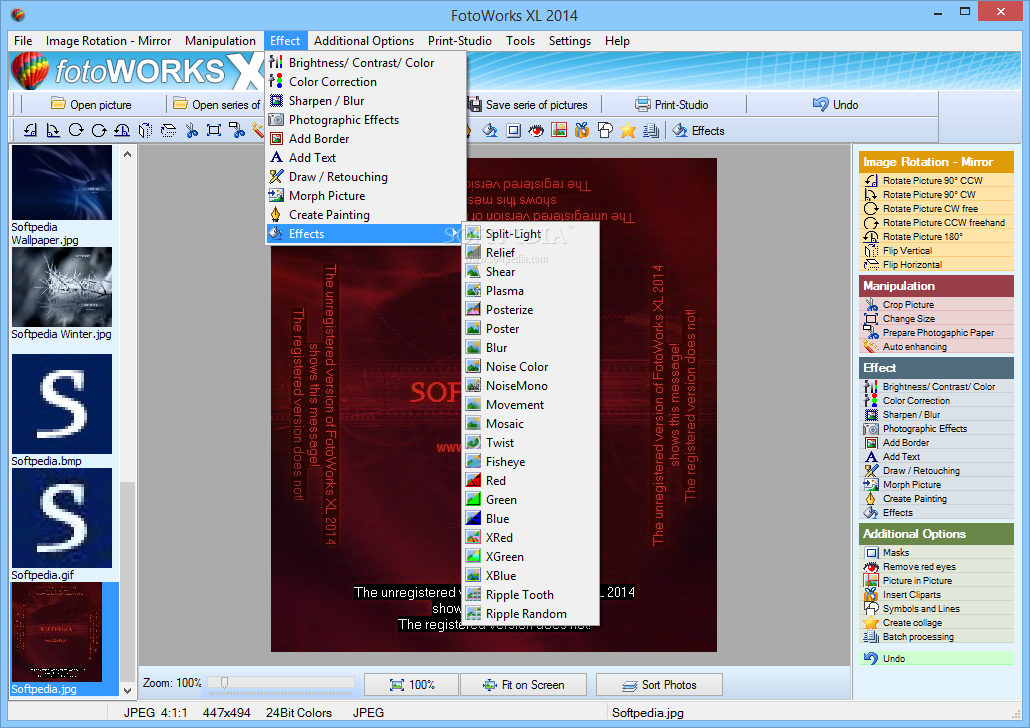Click the Fit on Screen button
The image size is (1030, 728).
coord(524,685)
